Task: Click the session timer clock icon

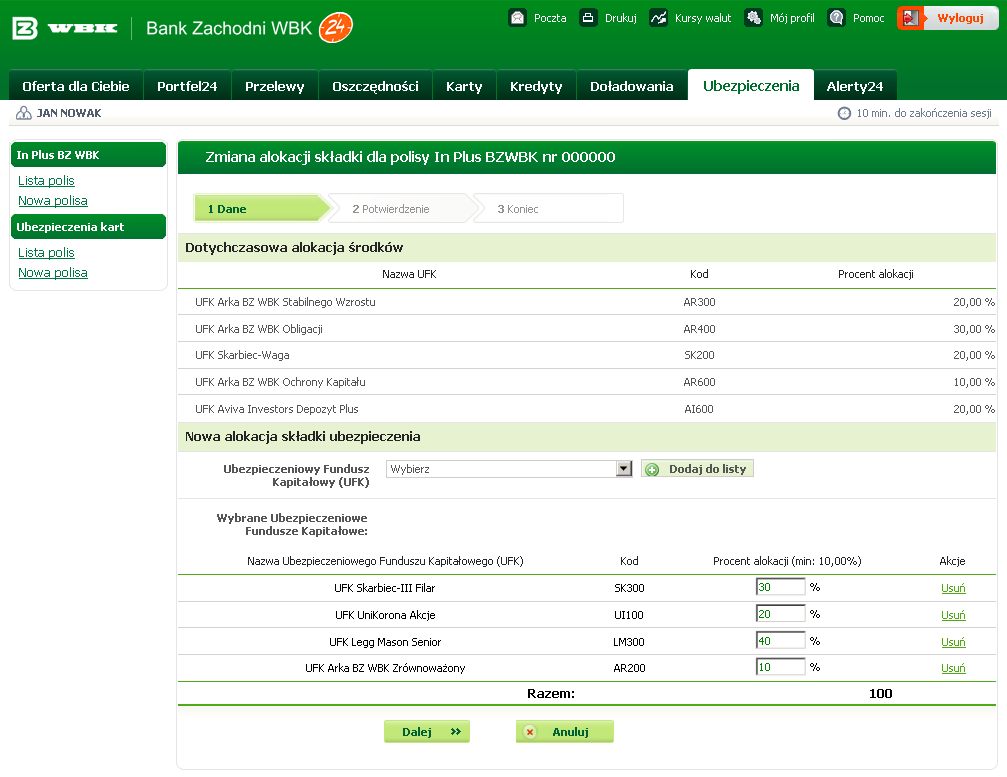Action: (844, 113)
